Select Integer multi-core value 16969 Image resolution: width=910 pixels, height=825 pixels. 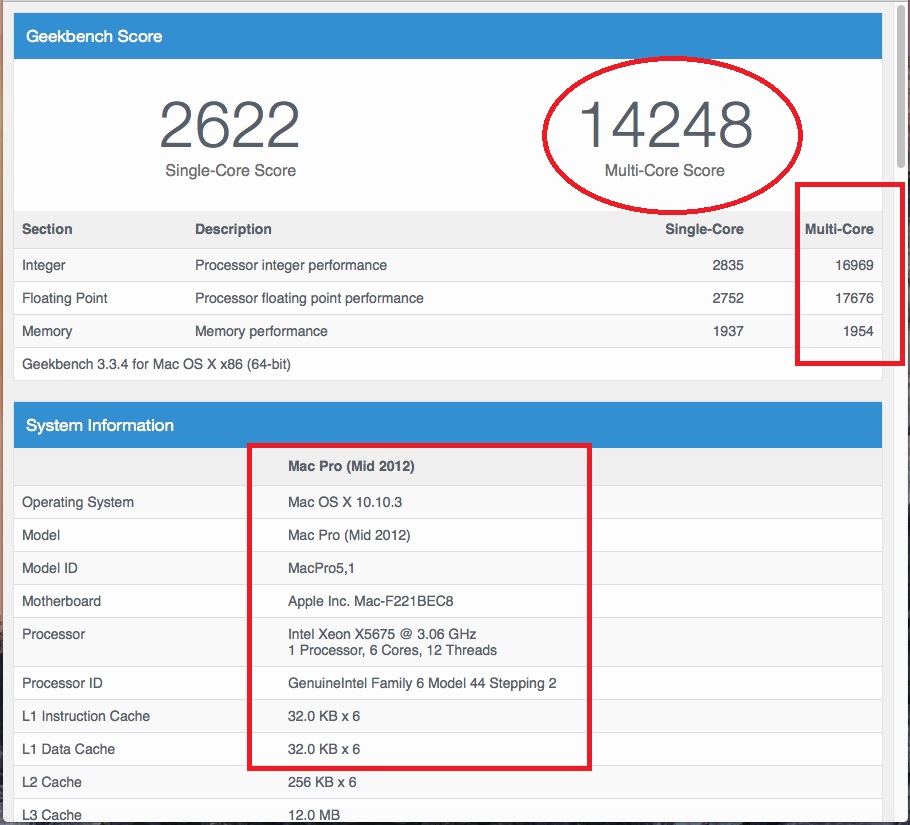854,265
